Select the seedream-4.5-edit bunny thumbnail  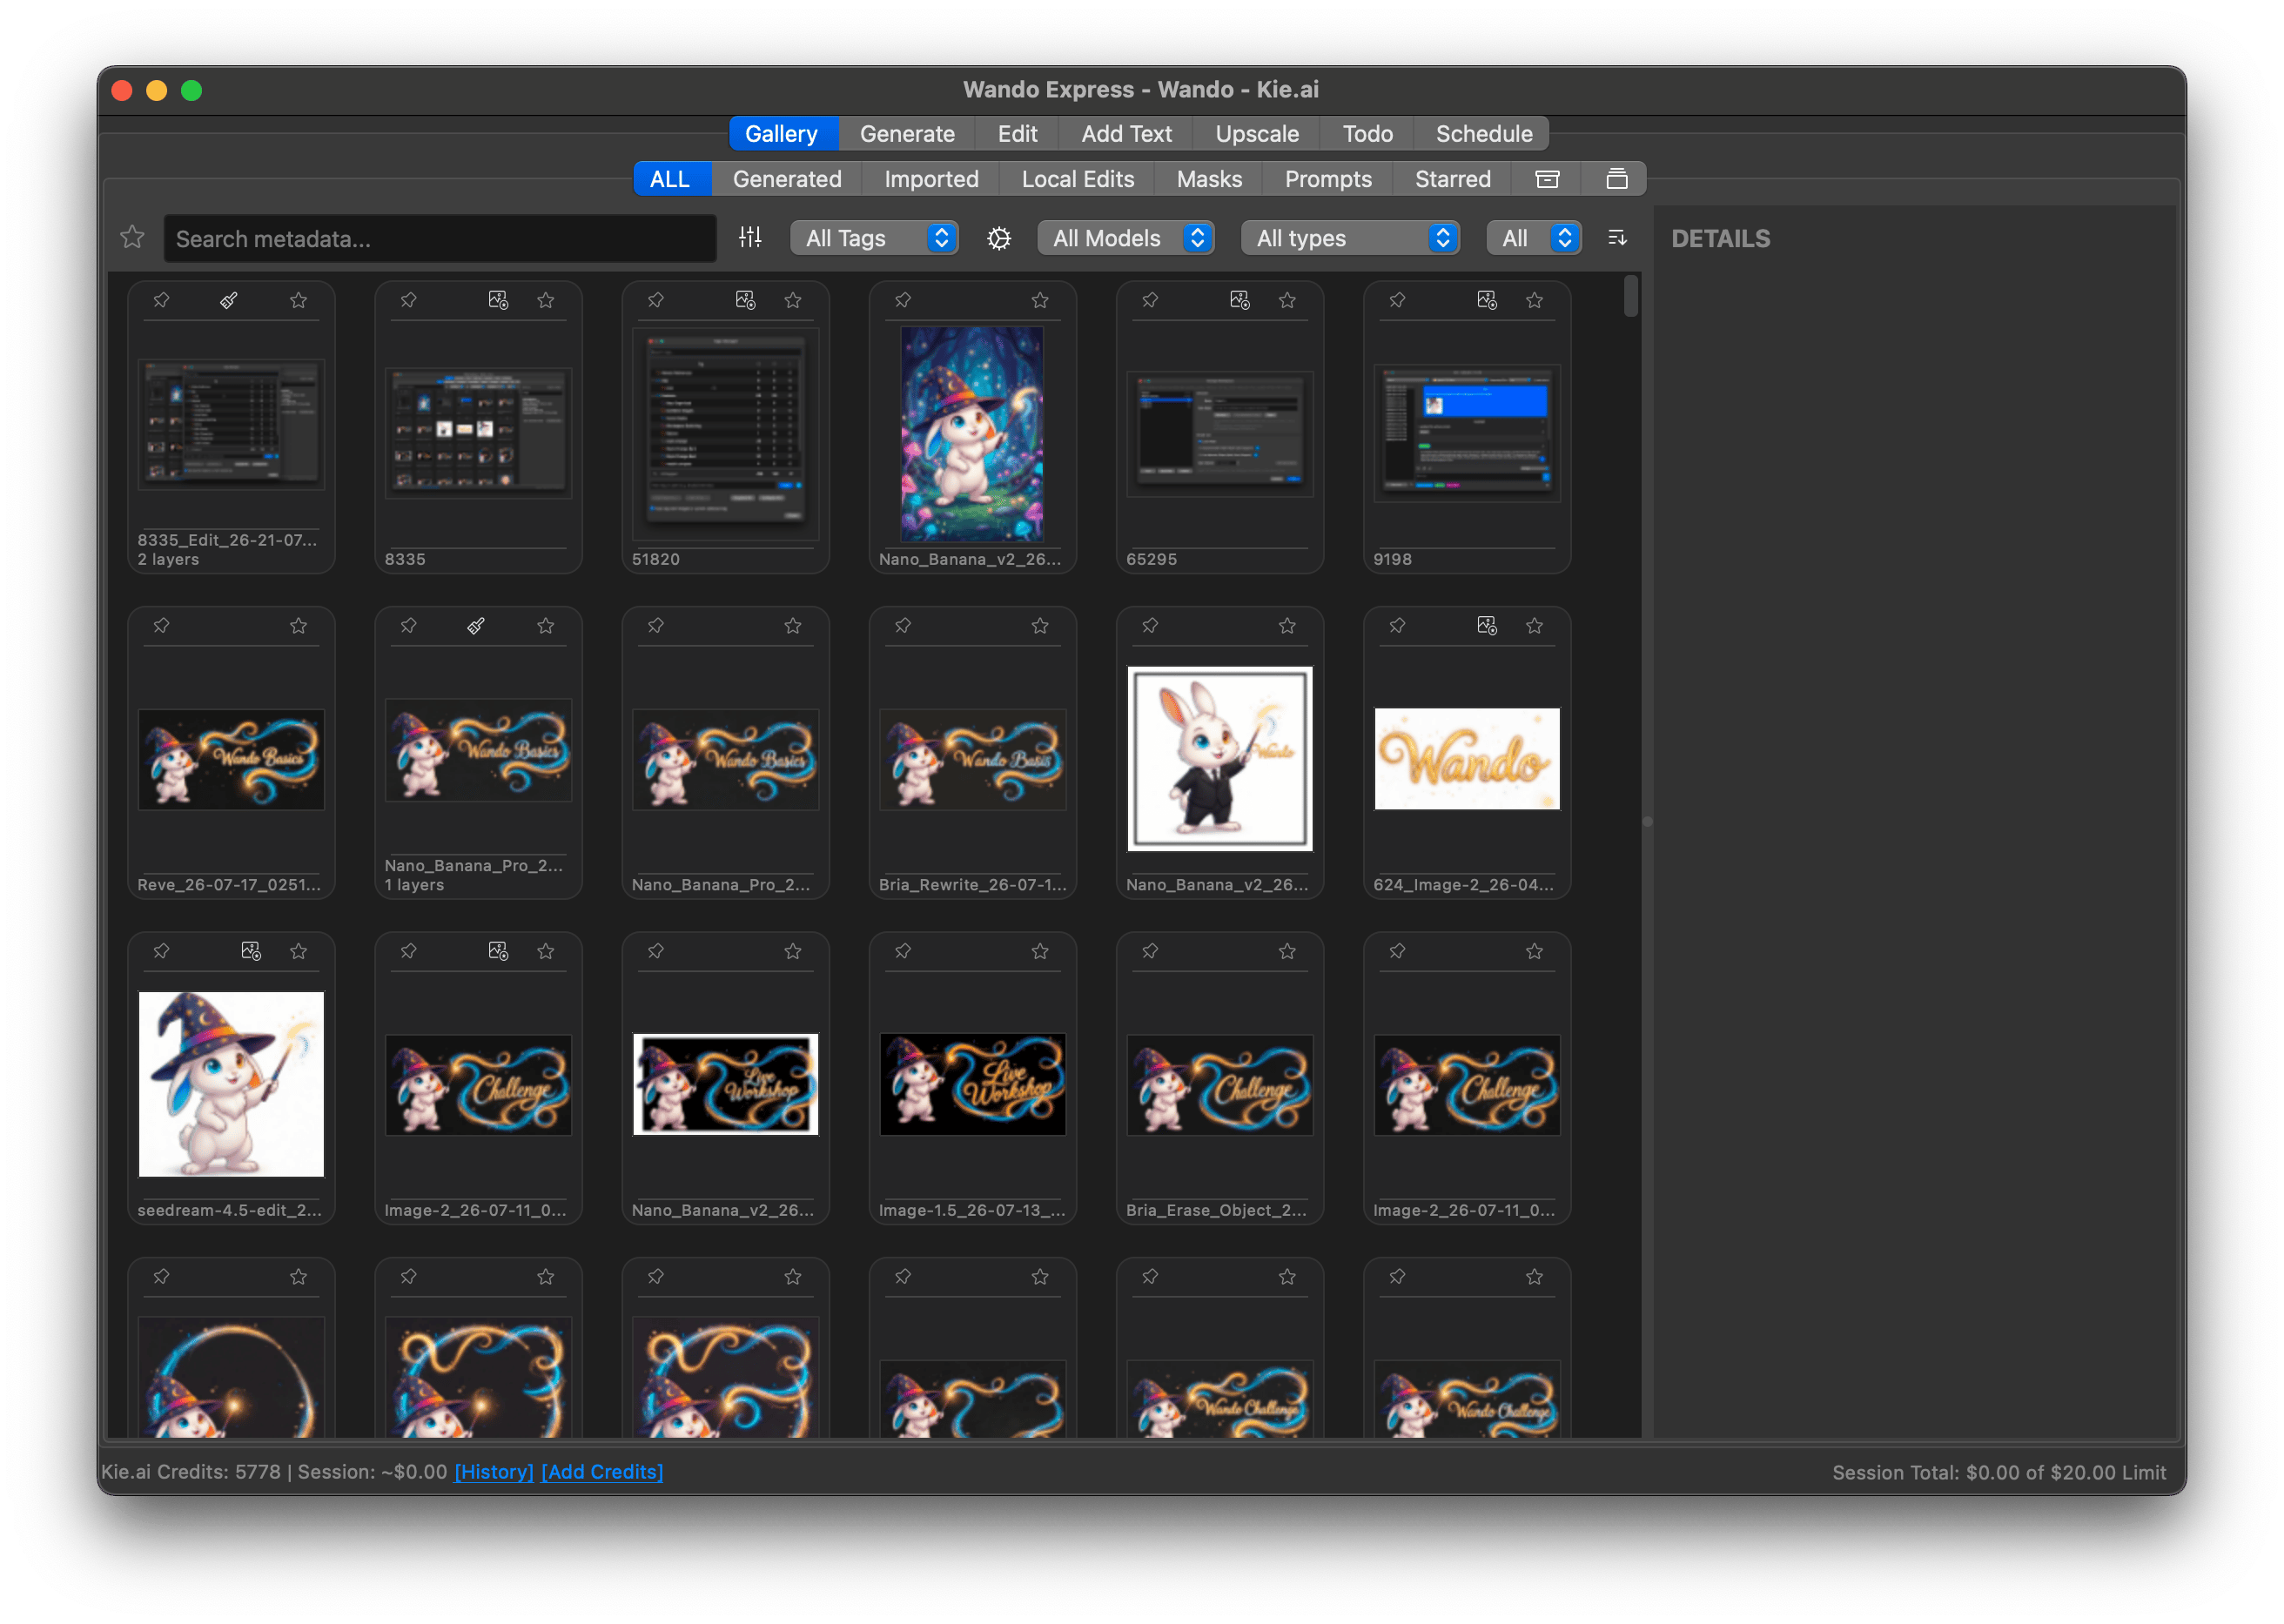click(231, 1084)
